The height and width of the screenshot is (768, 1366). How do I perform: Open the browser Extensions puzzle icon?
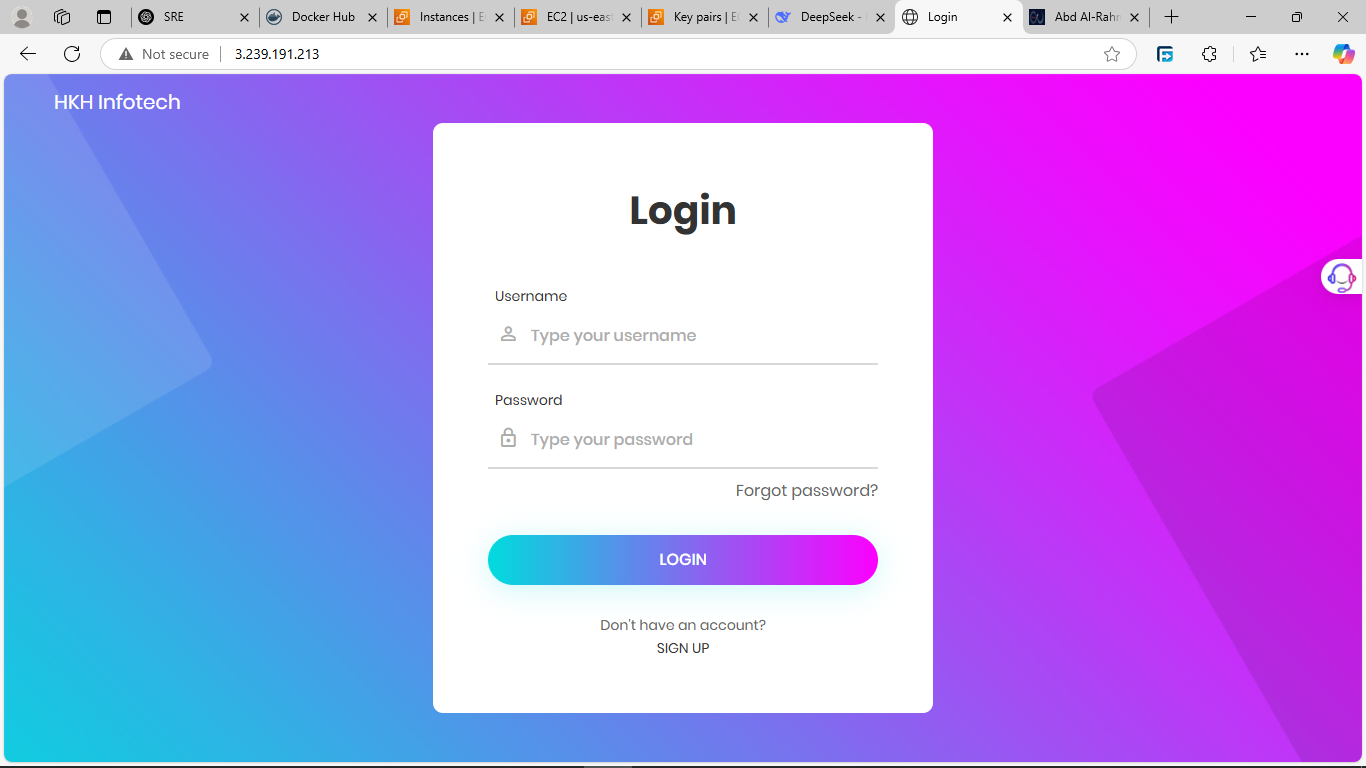pyautogui.click(x=1209, y=54)
